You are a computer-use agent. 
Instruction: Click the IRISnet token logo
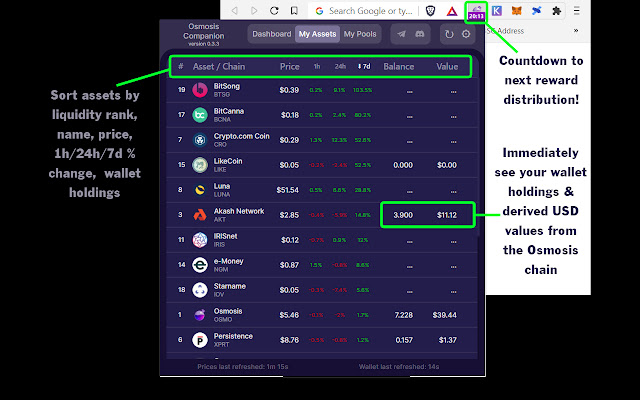tap(200, 240)
